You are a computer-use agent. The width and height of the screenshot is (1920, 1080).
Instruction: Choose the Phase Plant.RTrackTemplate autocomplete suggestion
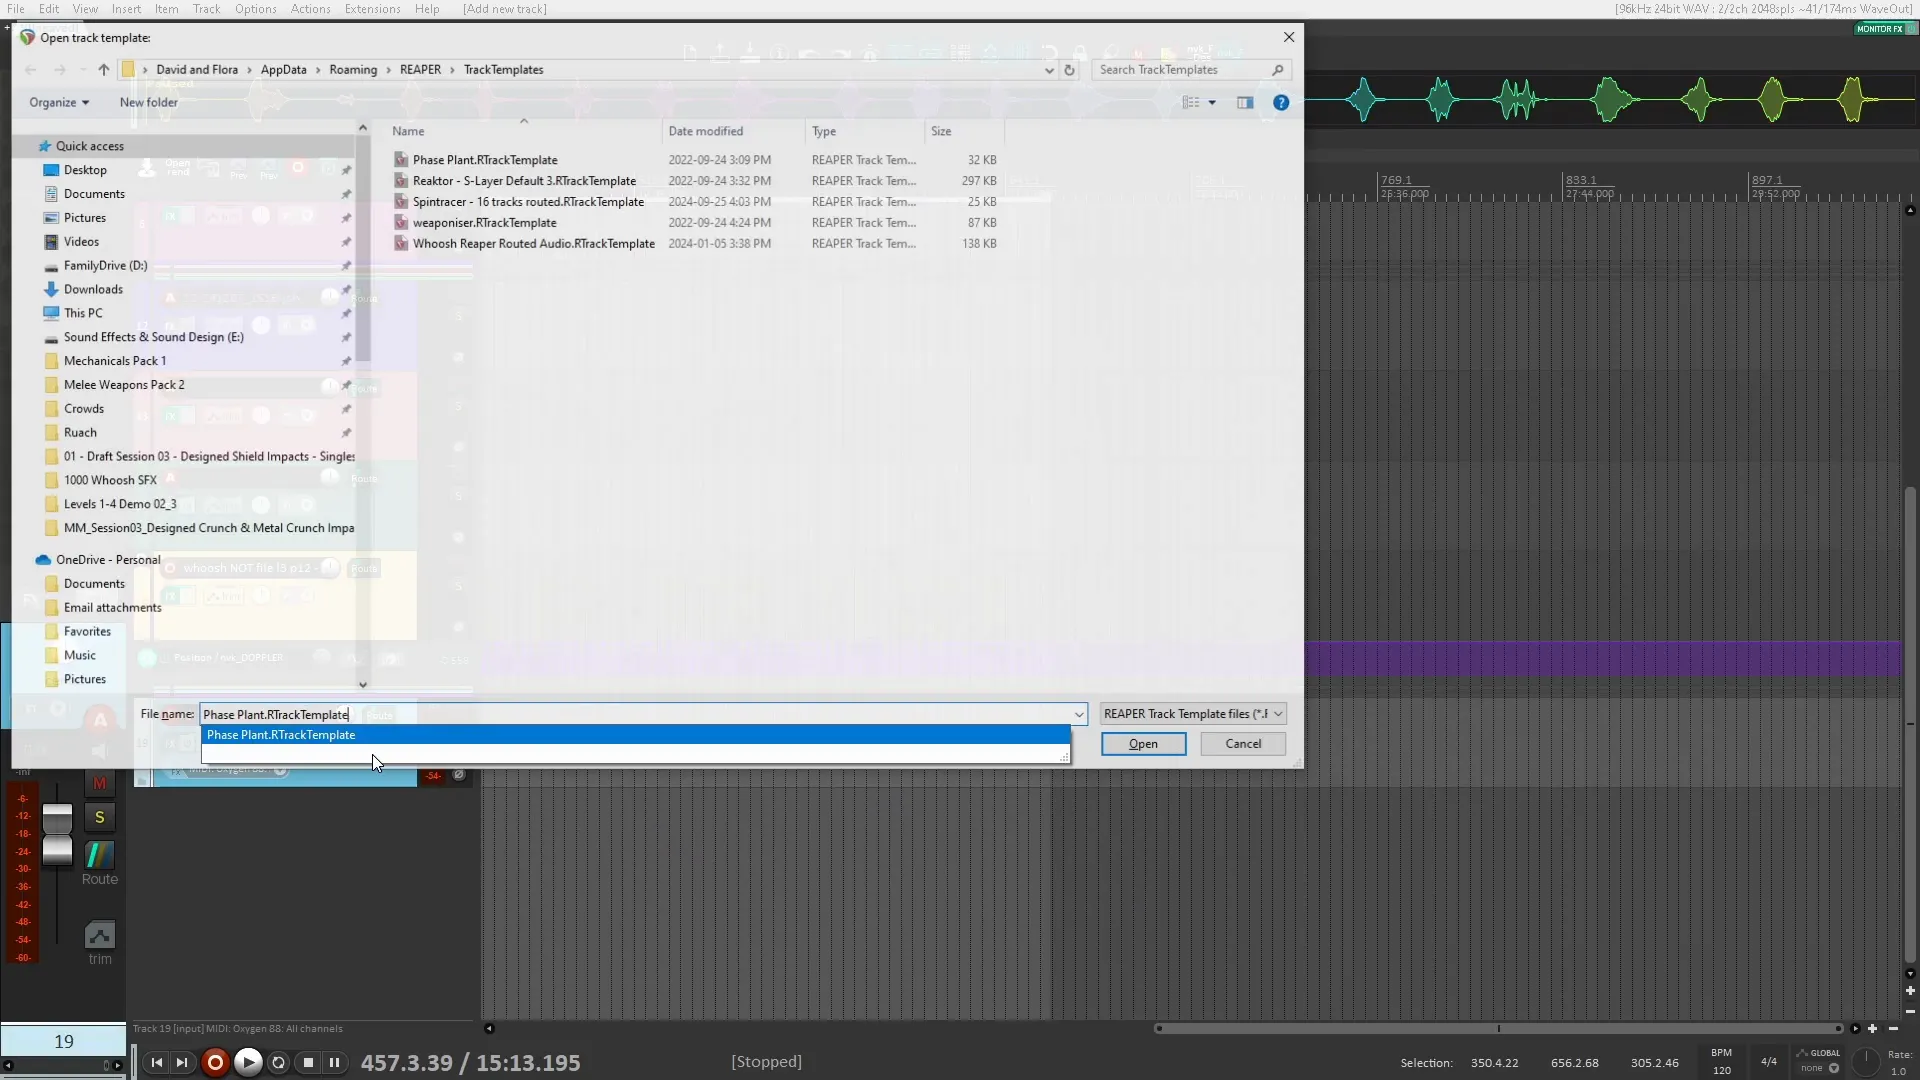pos(635,735)
